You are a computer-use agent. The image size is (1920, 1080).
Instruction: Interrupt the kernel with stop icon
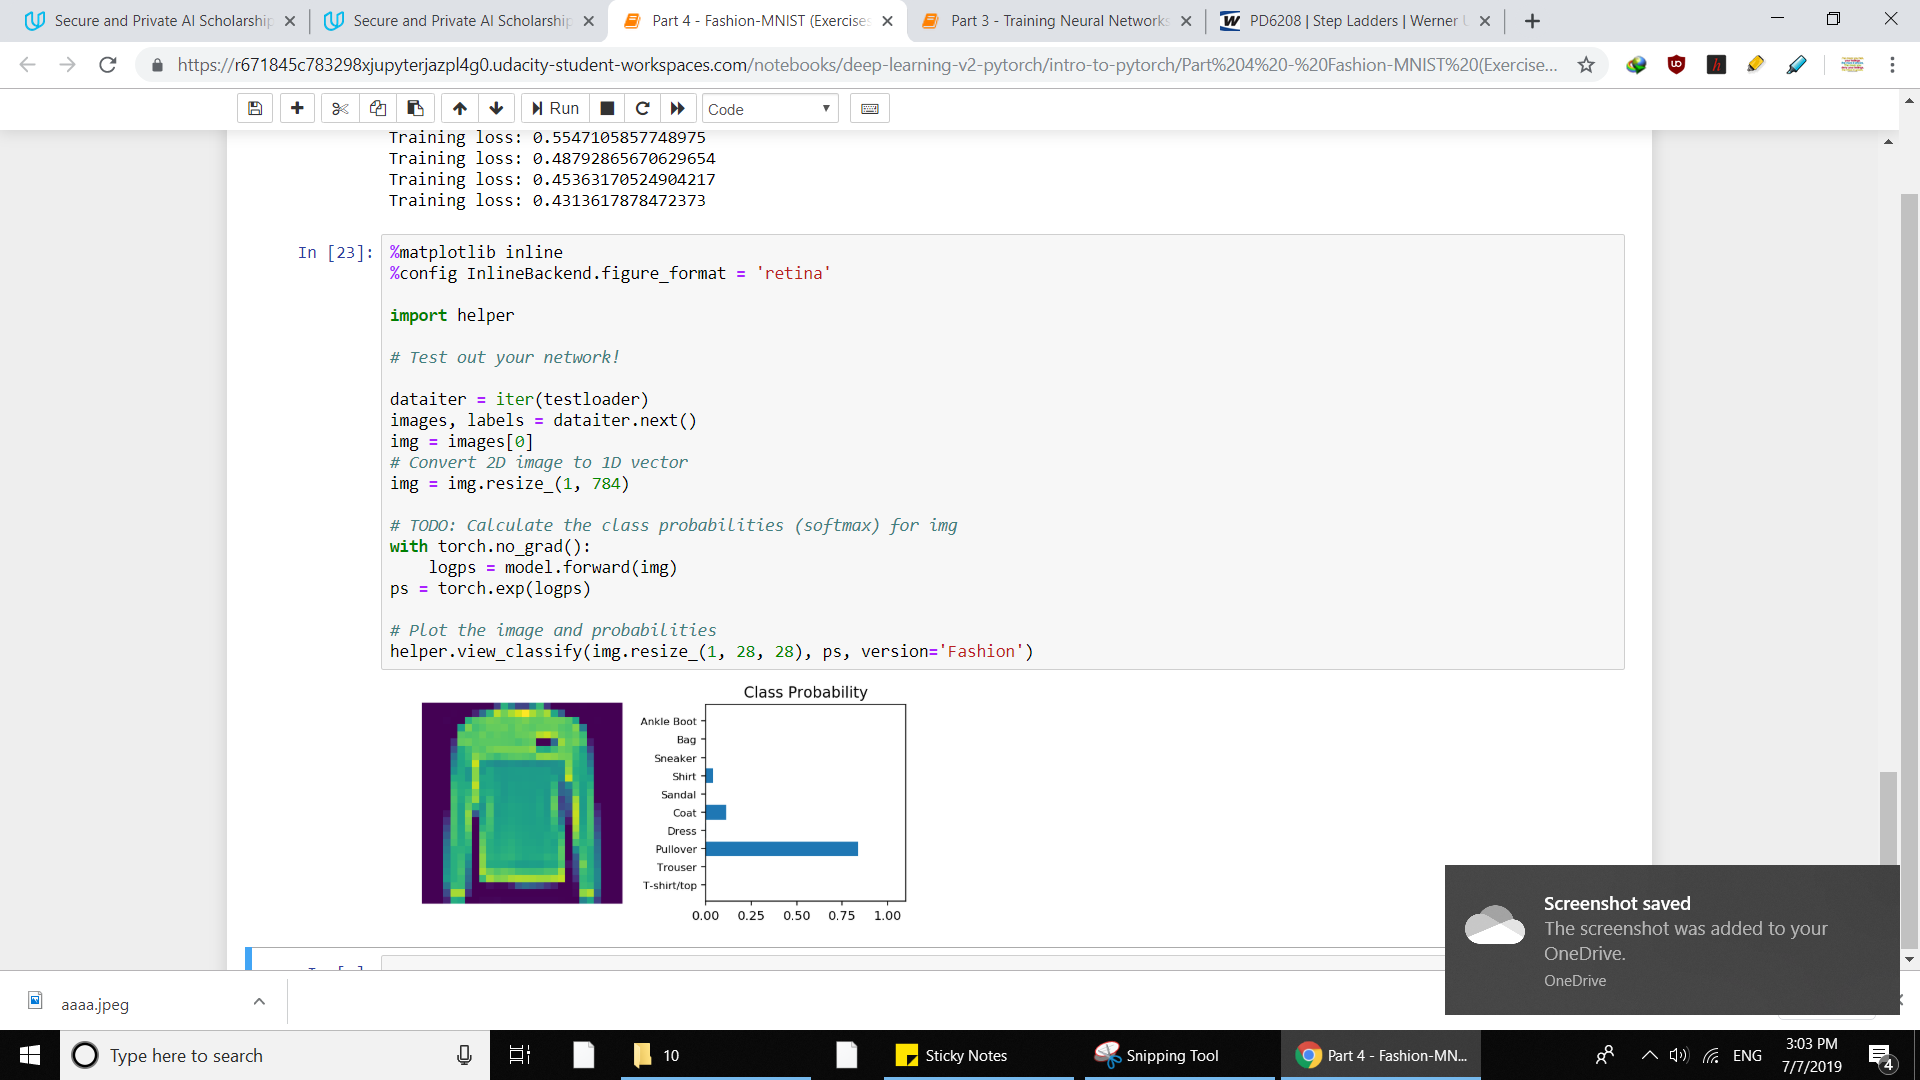pos(607,108)
